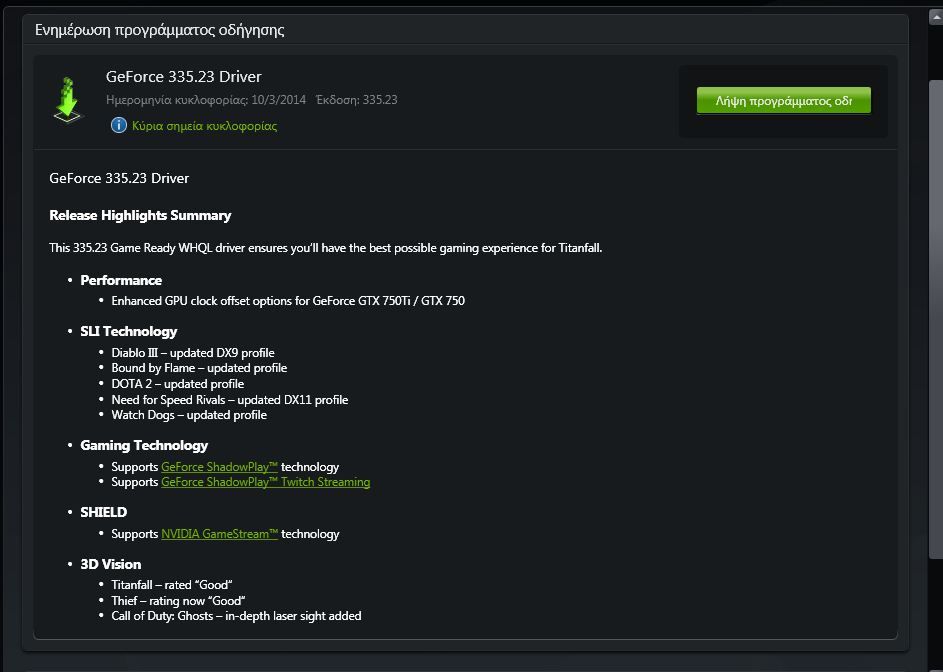Click the Performance section heading
943x672 pixels.
(121, 280)
